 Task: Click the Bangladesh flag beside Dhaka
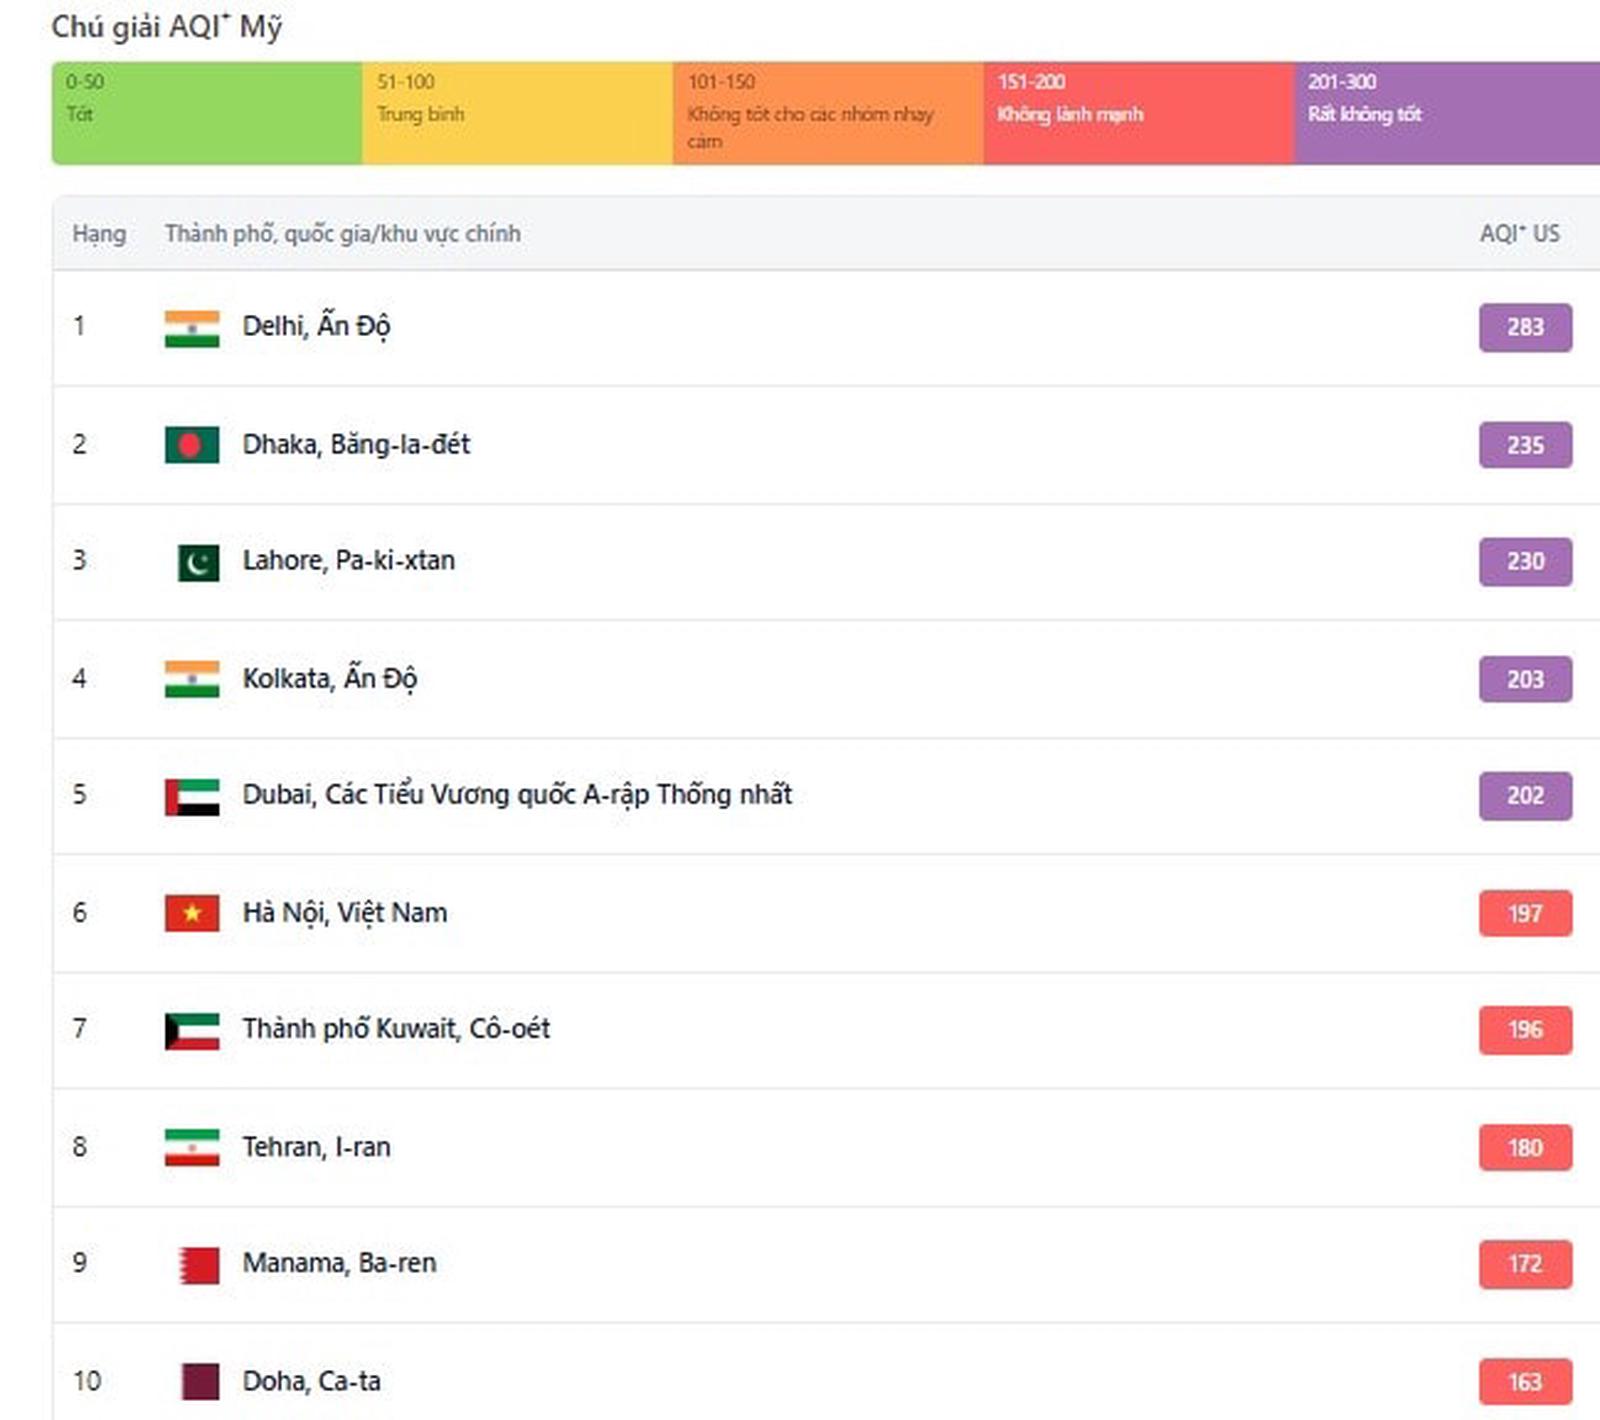tap(192, 445)
